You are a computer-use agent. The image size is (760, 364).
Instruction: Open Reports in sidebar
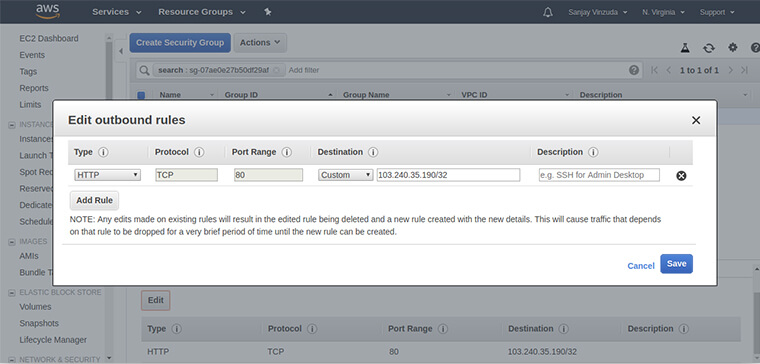coord(34,88)
